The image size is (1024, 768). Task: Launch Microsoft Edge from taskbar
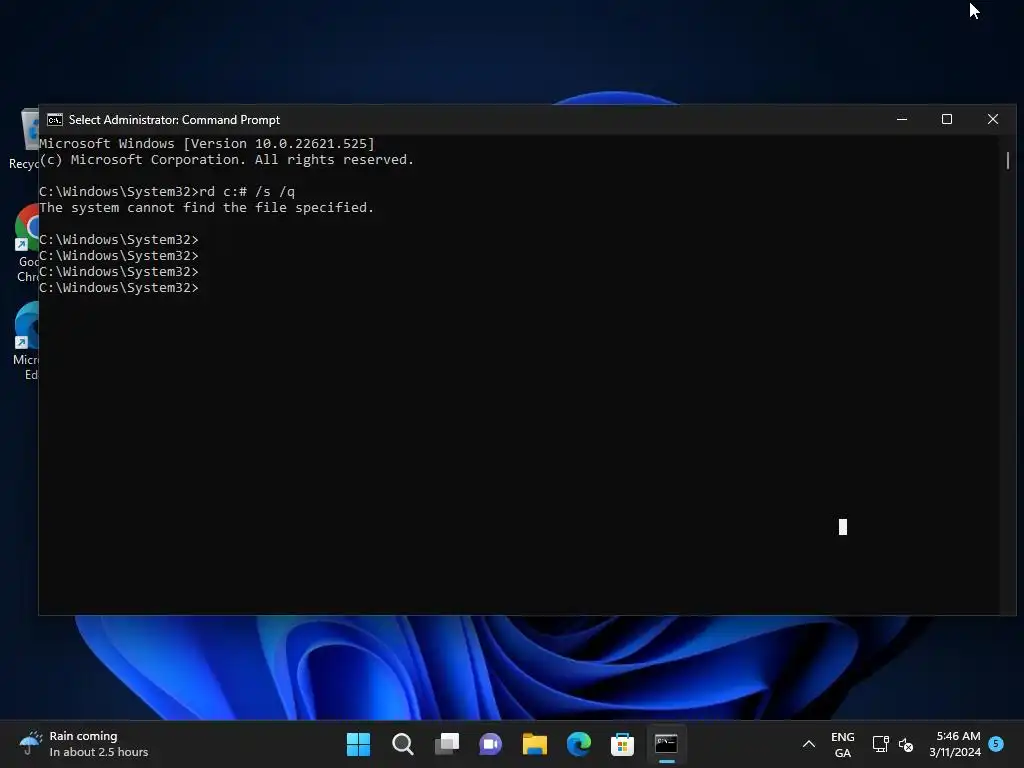[579, 744]
